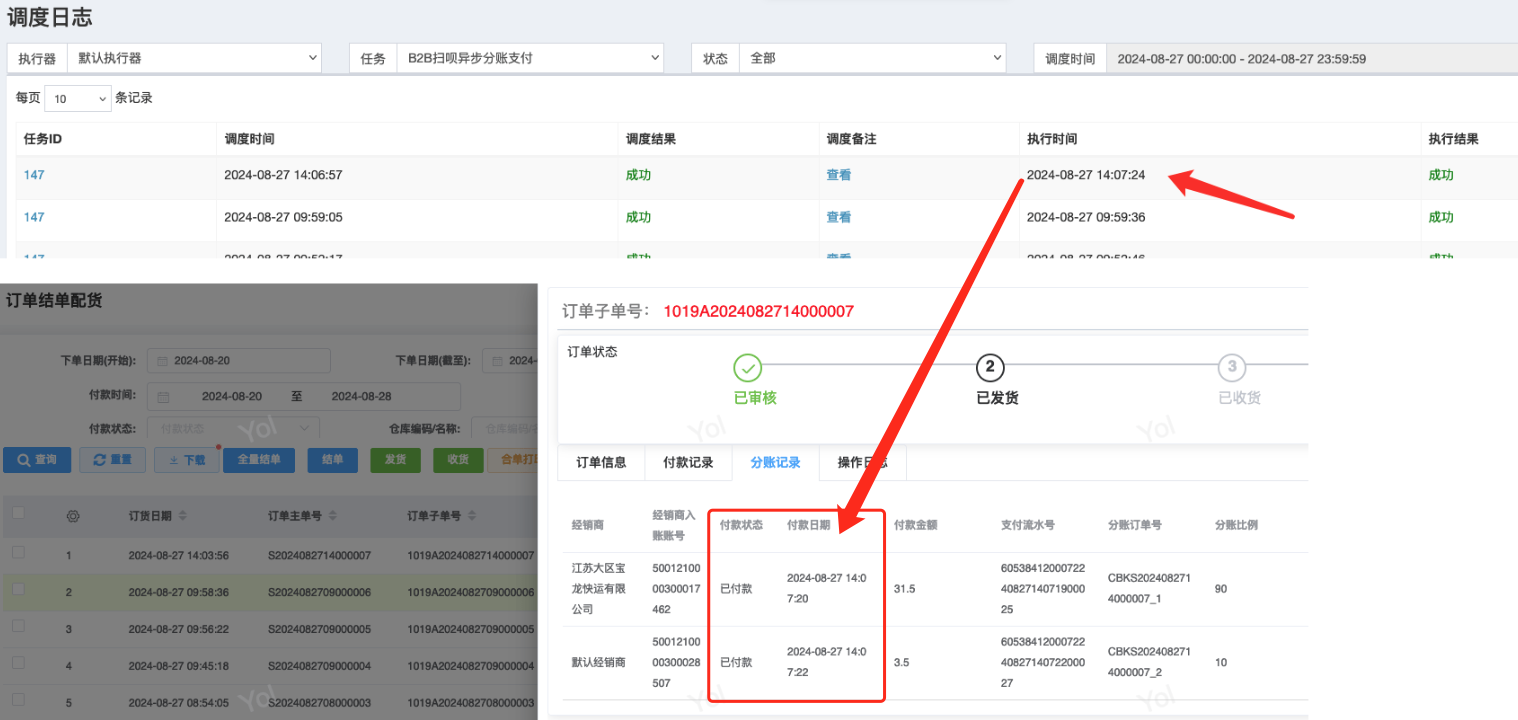Screen dimensions: 1518x720
Task: Click the step 2 已发货 circle
Action: (990, 368)
